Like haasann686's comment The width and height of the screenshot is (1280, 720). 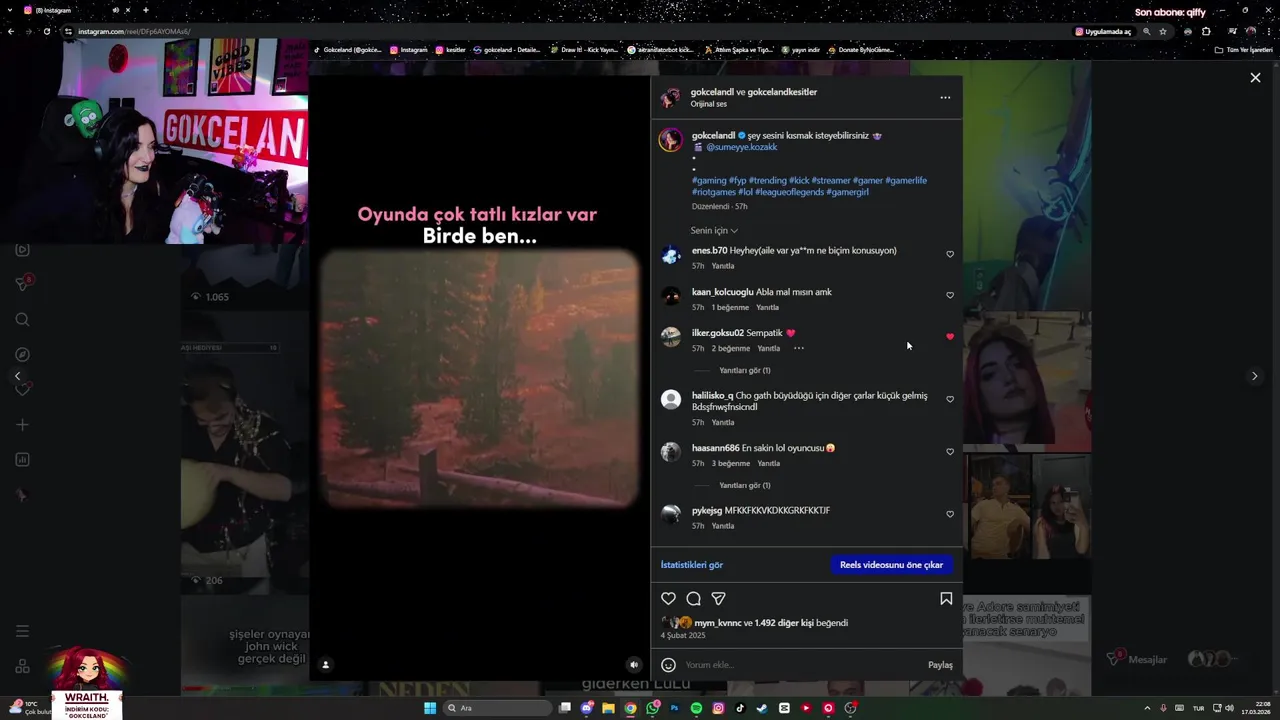click(x=950, y=452)
